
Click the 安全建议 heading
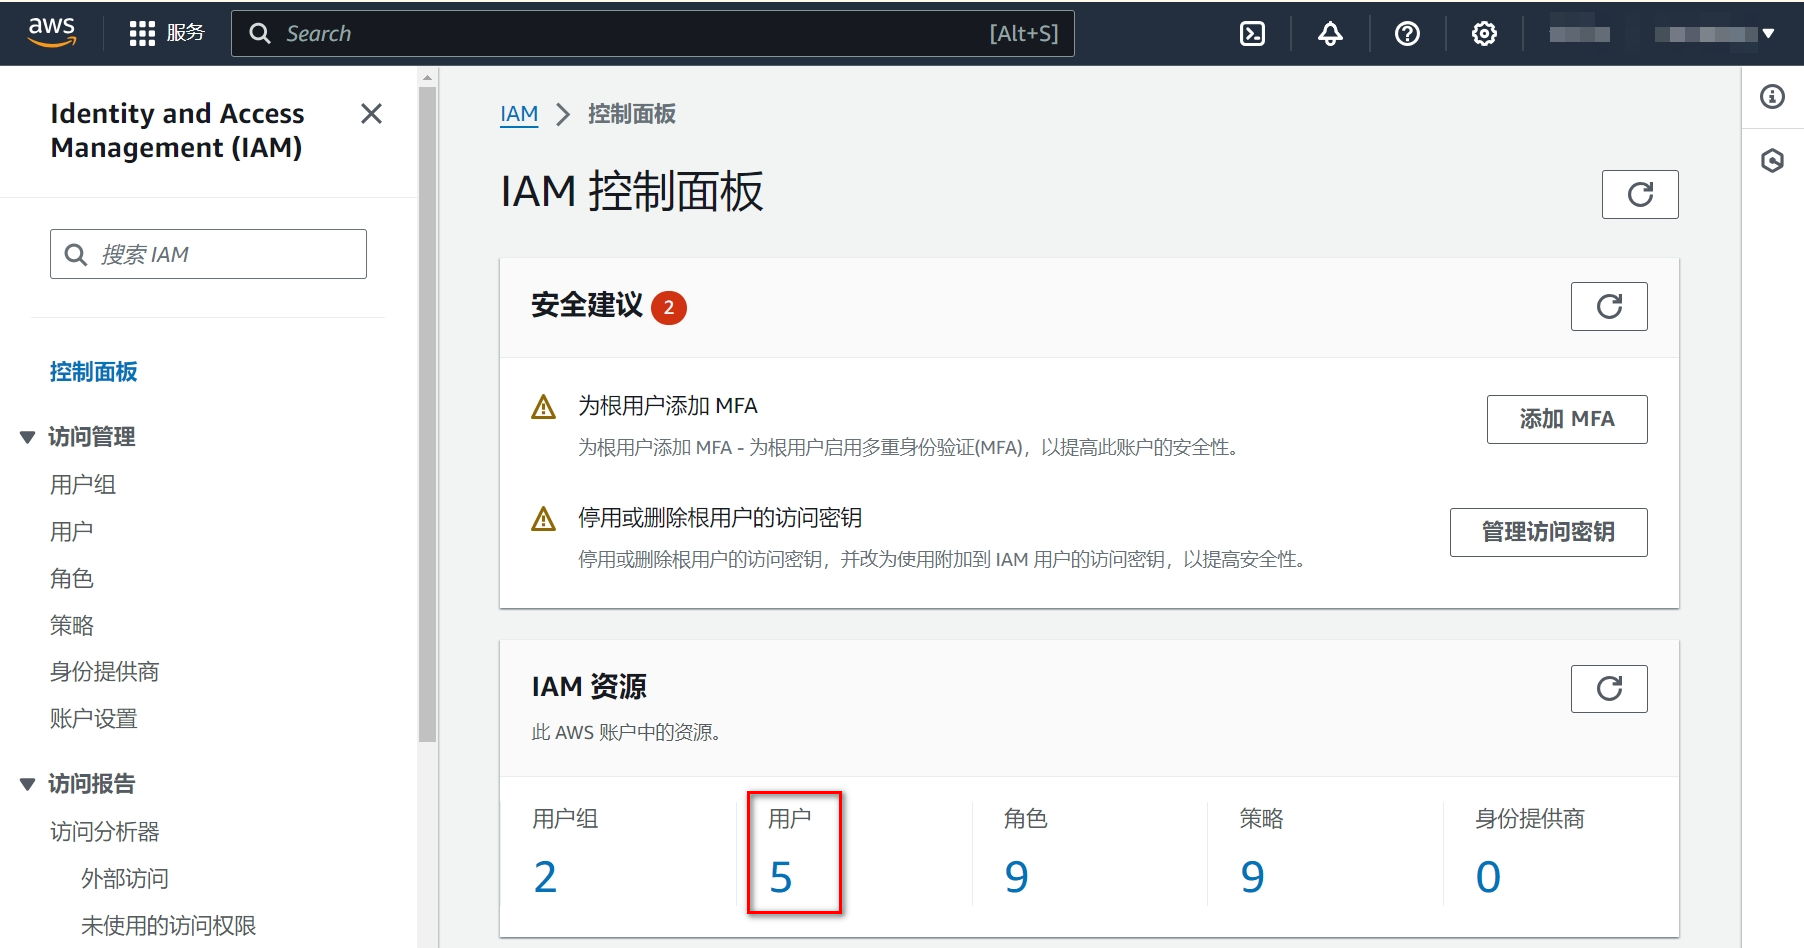click(x=587, y=305)
